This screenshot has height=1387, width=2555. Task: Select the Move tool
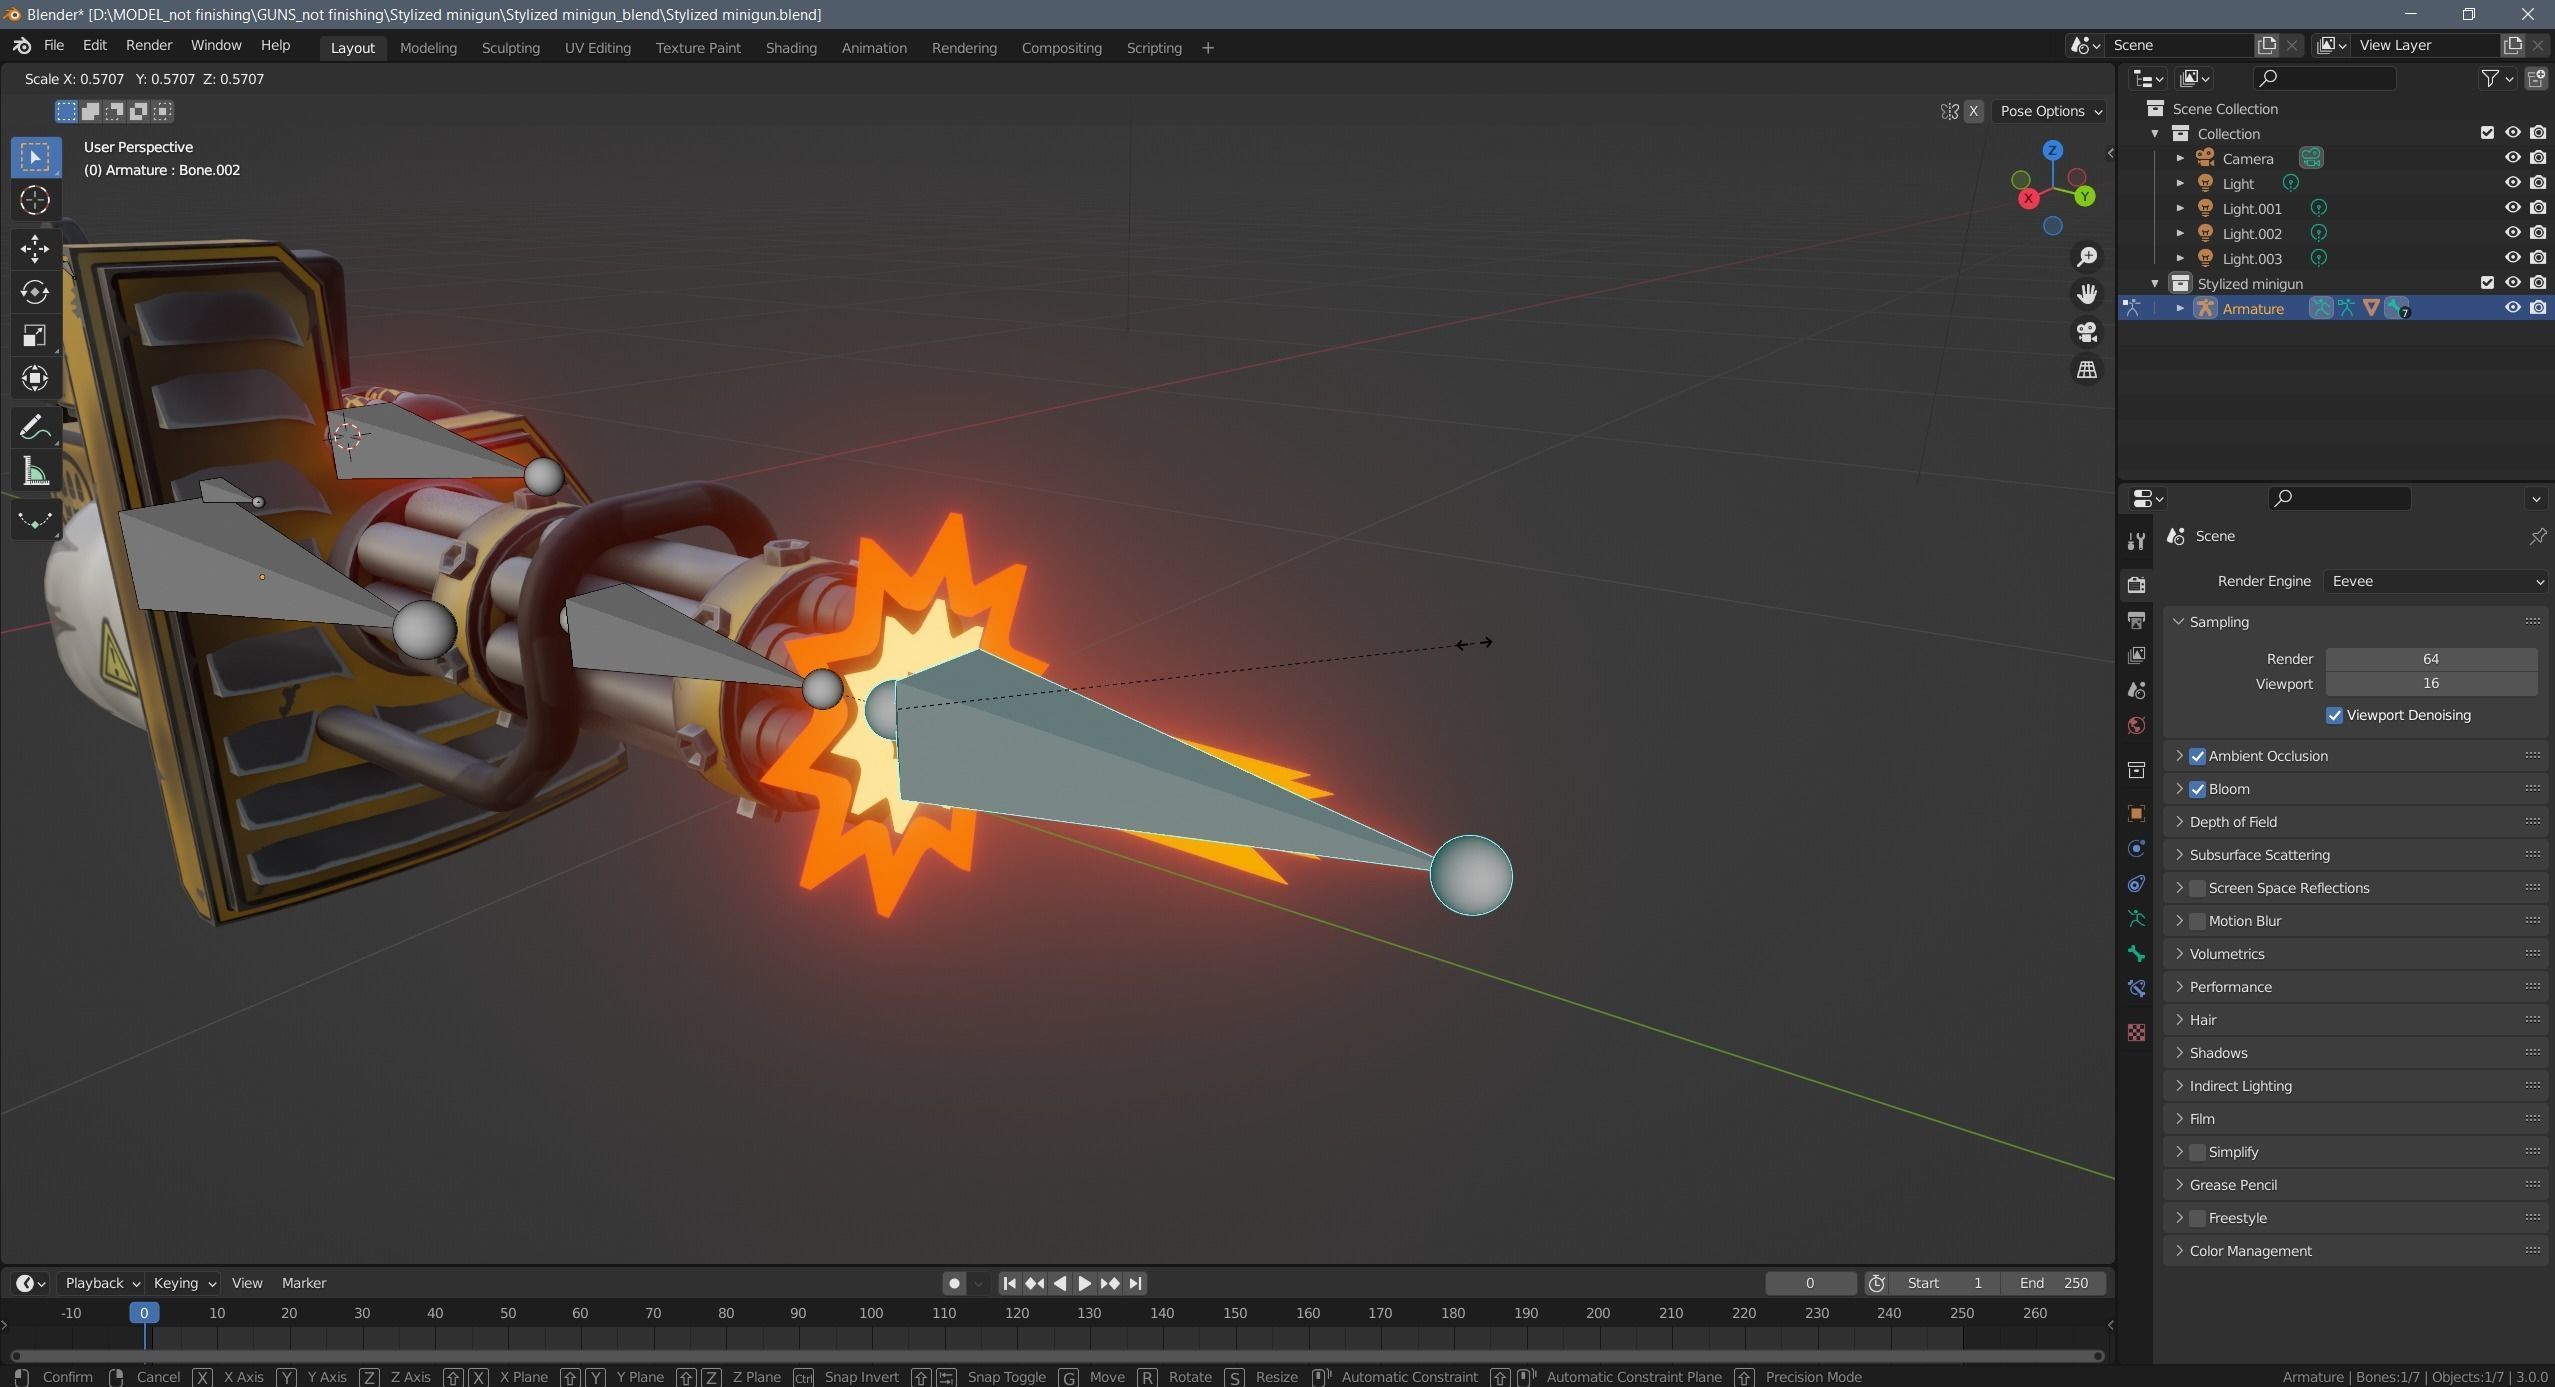pos(35,248)
